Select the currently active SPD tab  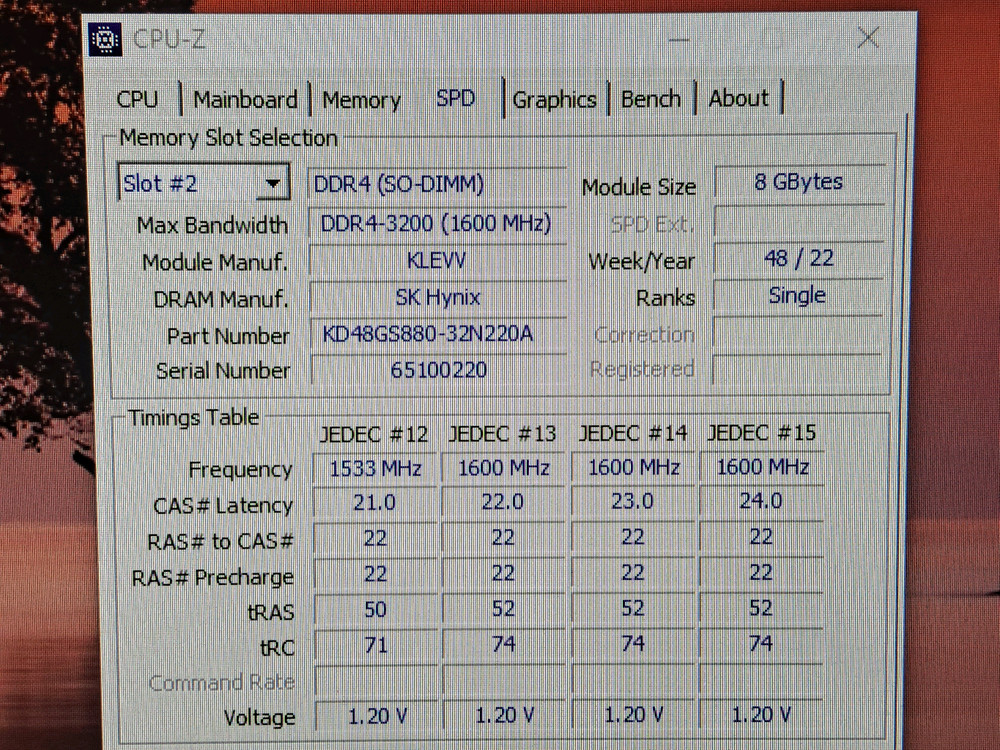pos(456,98)
